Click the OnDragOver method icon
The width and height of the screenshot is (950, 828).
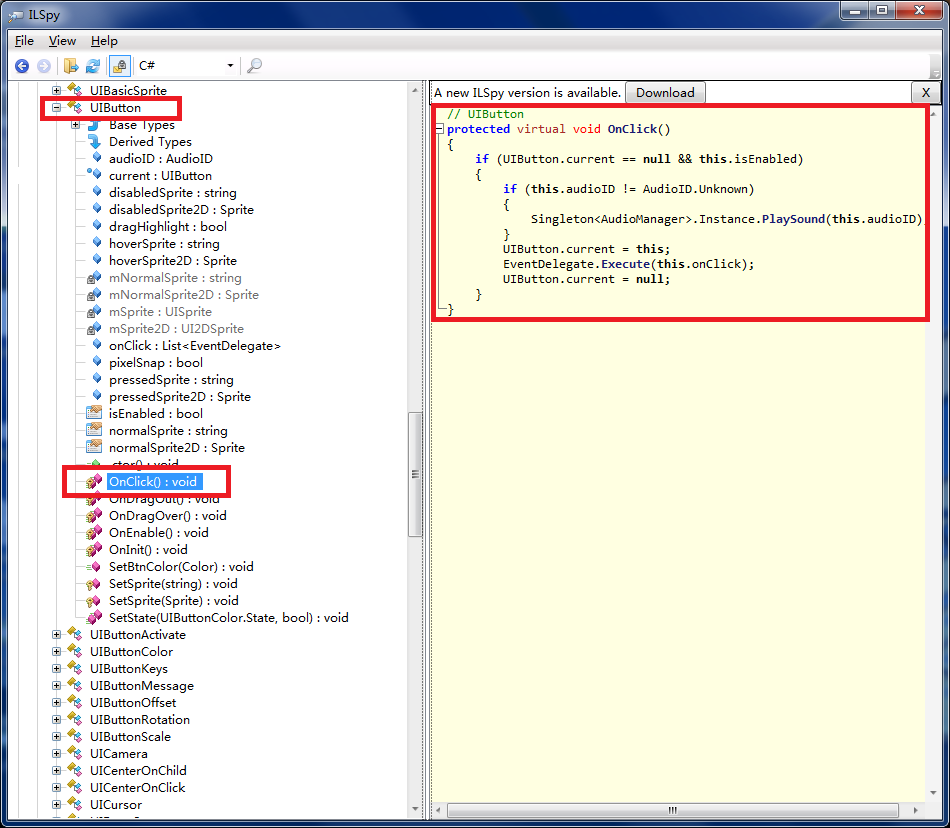point(94,515)
